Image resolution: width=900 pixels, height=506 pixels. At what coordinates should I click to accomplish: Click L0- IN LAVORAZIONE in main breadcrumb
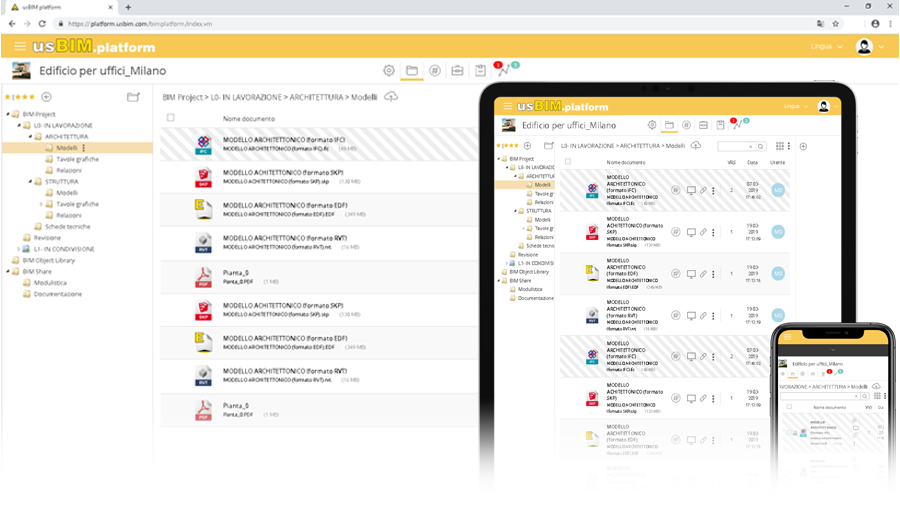tap(246, 97)
